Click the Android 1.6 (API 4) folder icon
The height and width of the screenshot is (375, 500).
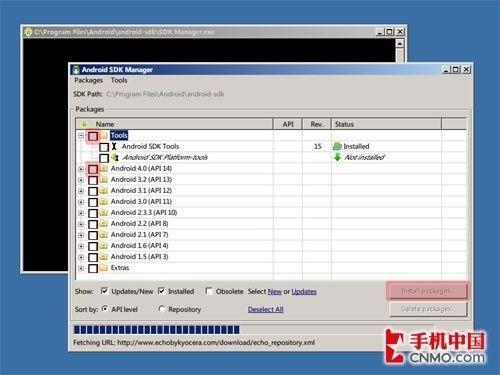(104, 246)
